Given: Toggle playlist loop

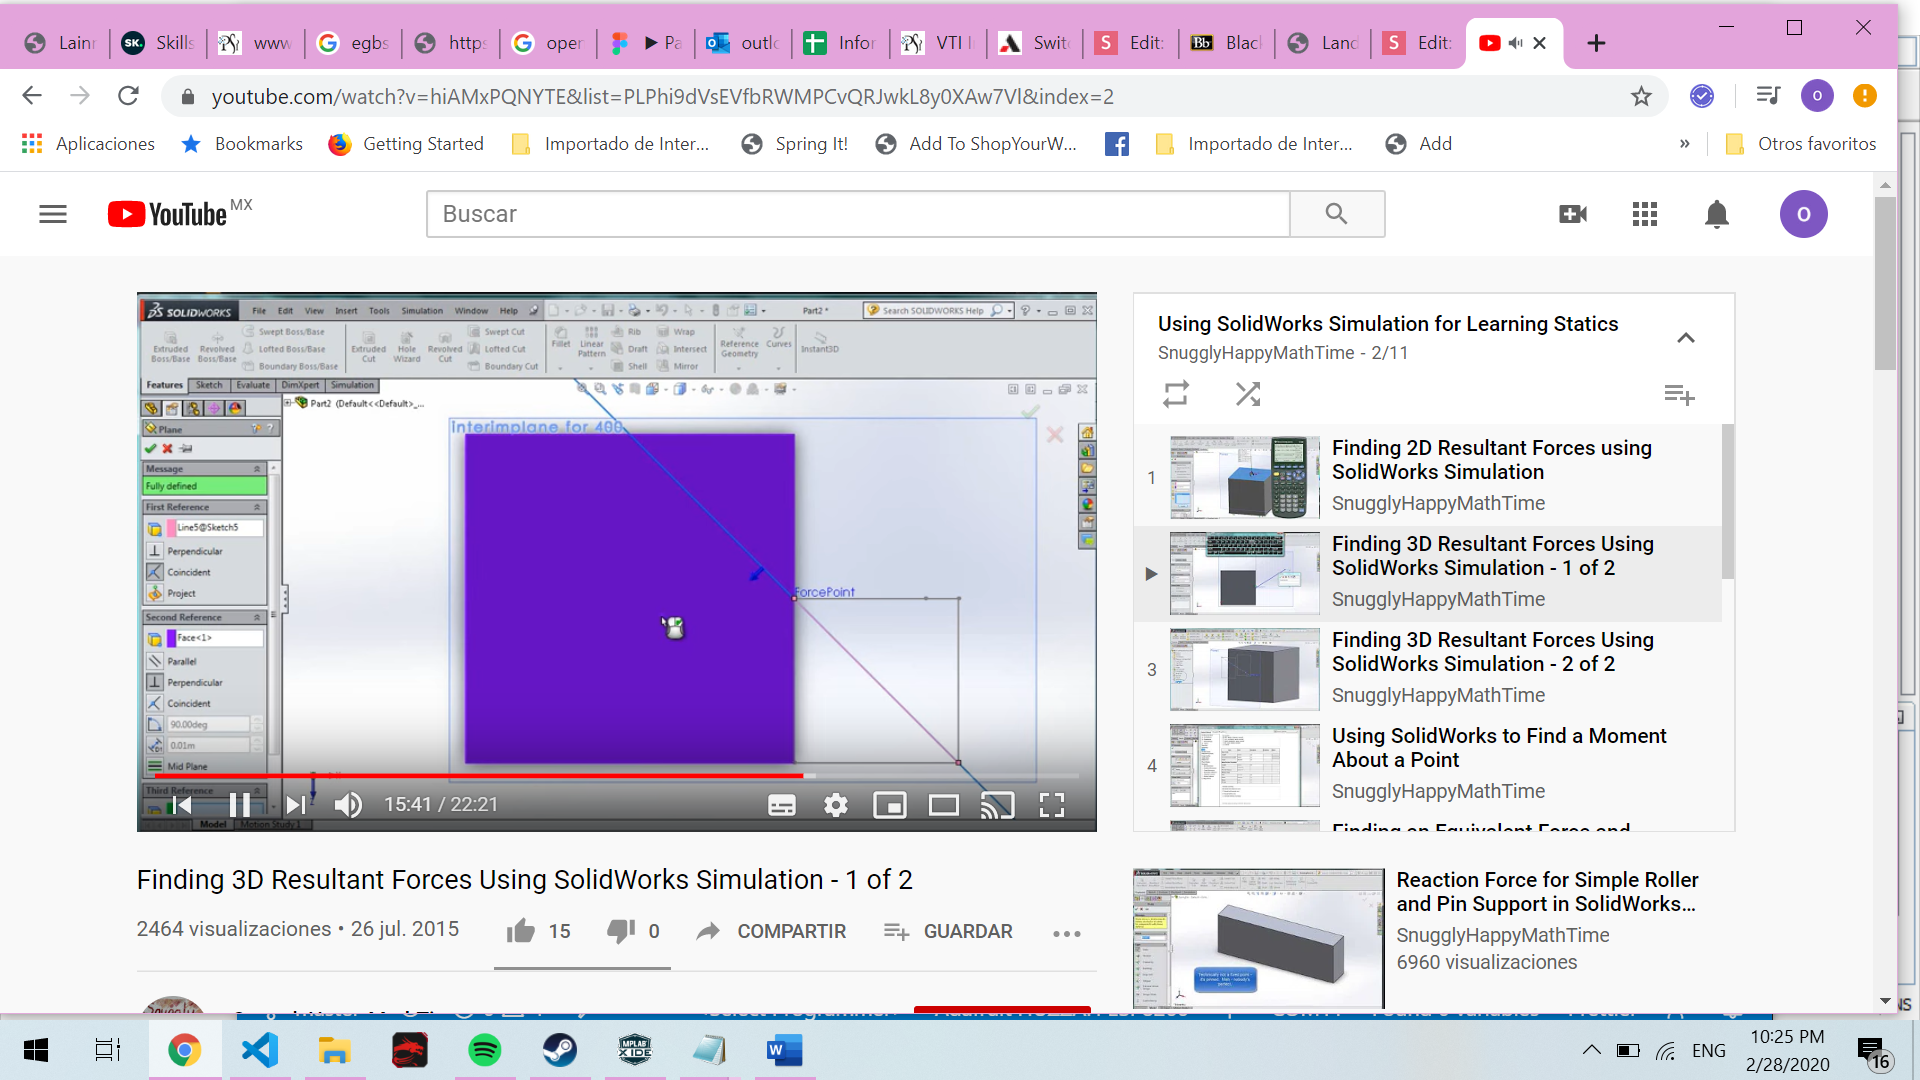Looking at the screenshot, I should pos(1176,394).
